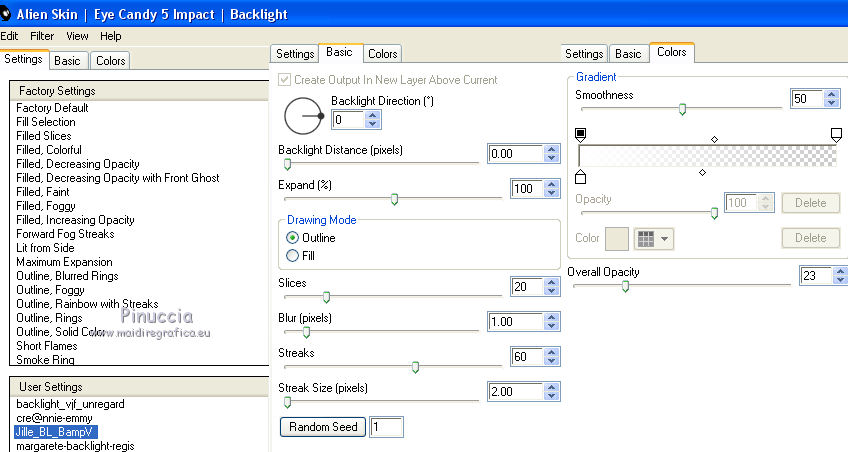
Task: Increase Backlight Direction with up arrow
Action: click(x=373, y=115)
